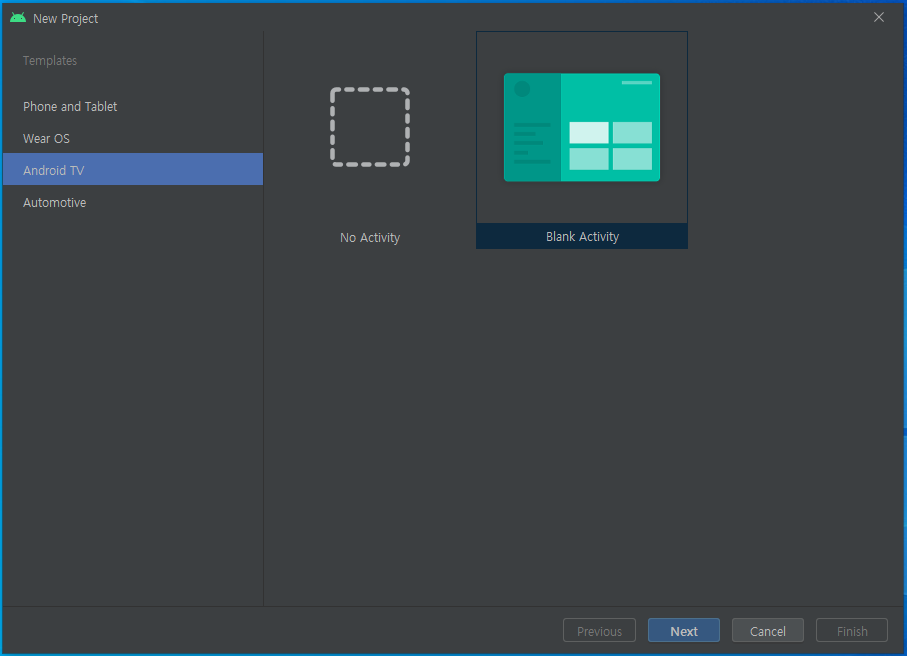
Task: Close the New Project dialog
Action: pyautogui.click(x=879, y=17)
